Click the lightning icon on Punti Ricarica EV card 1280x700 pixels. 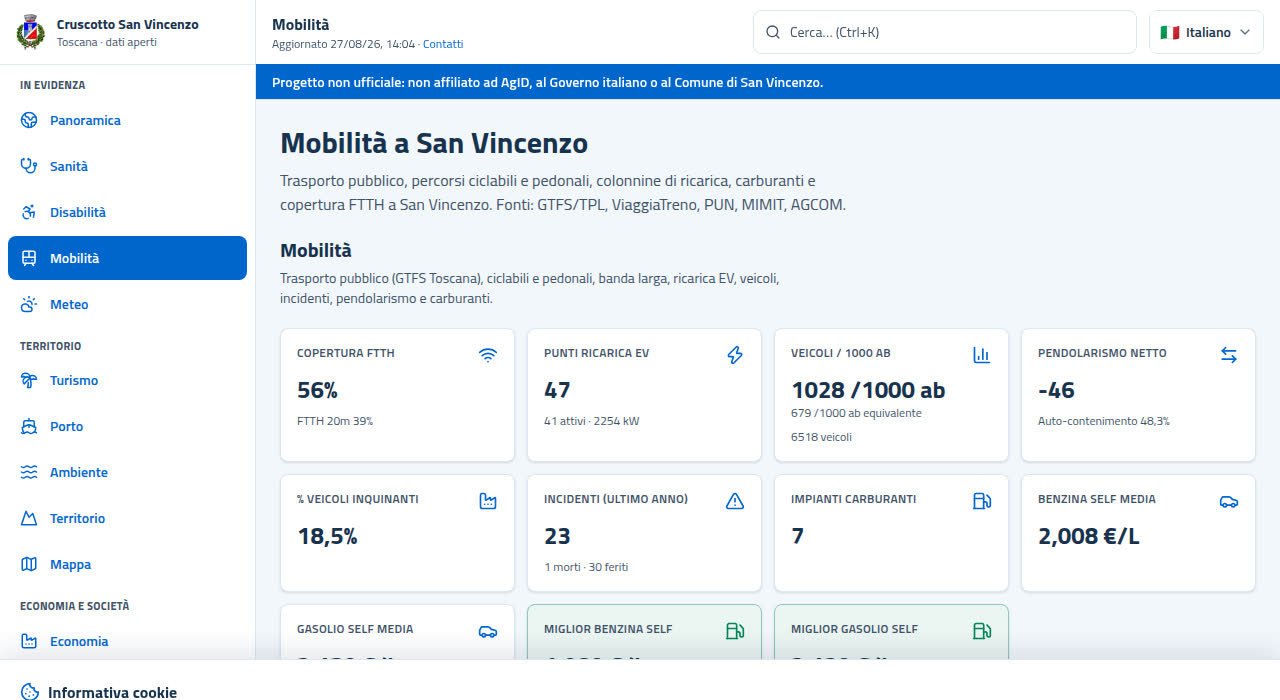(735, 355)
